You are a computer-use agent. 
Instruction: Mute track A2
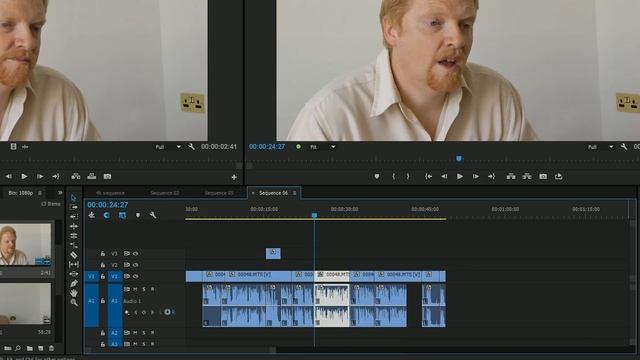pos(136,333)
